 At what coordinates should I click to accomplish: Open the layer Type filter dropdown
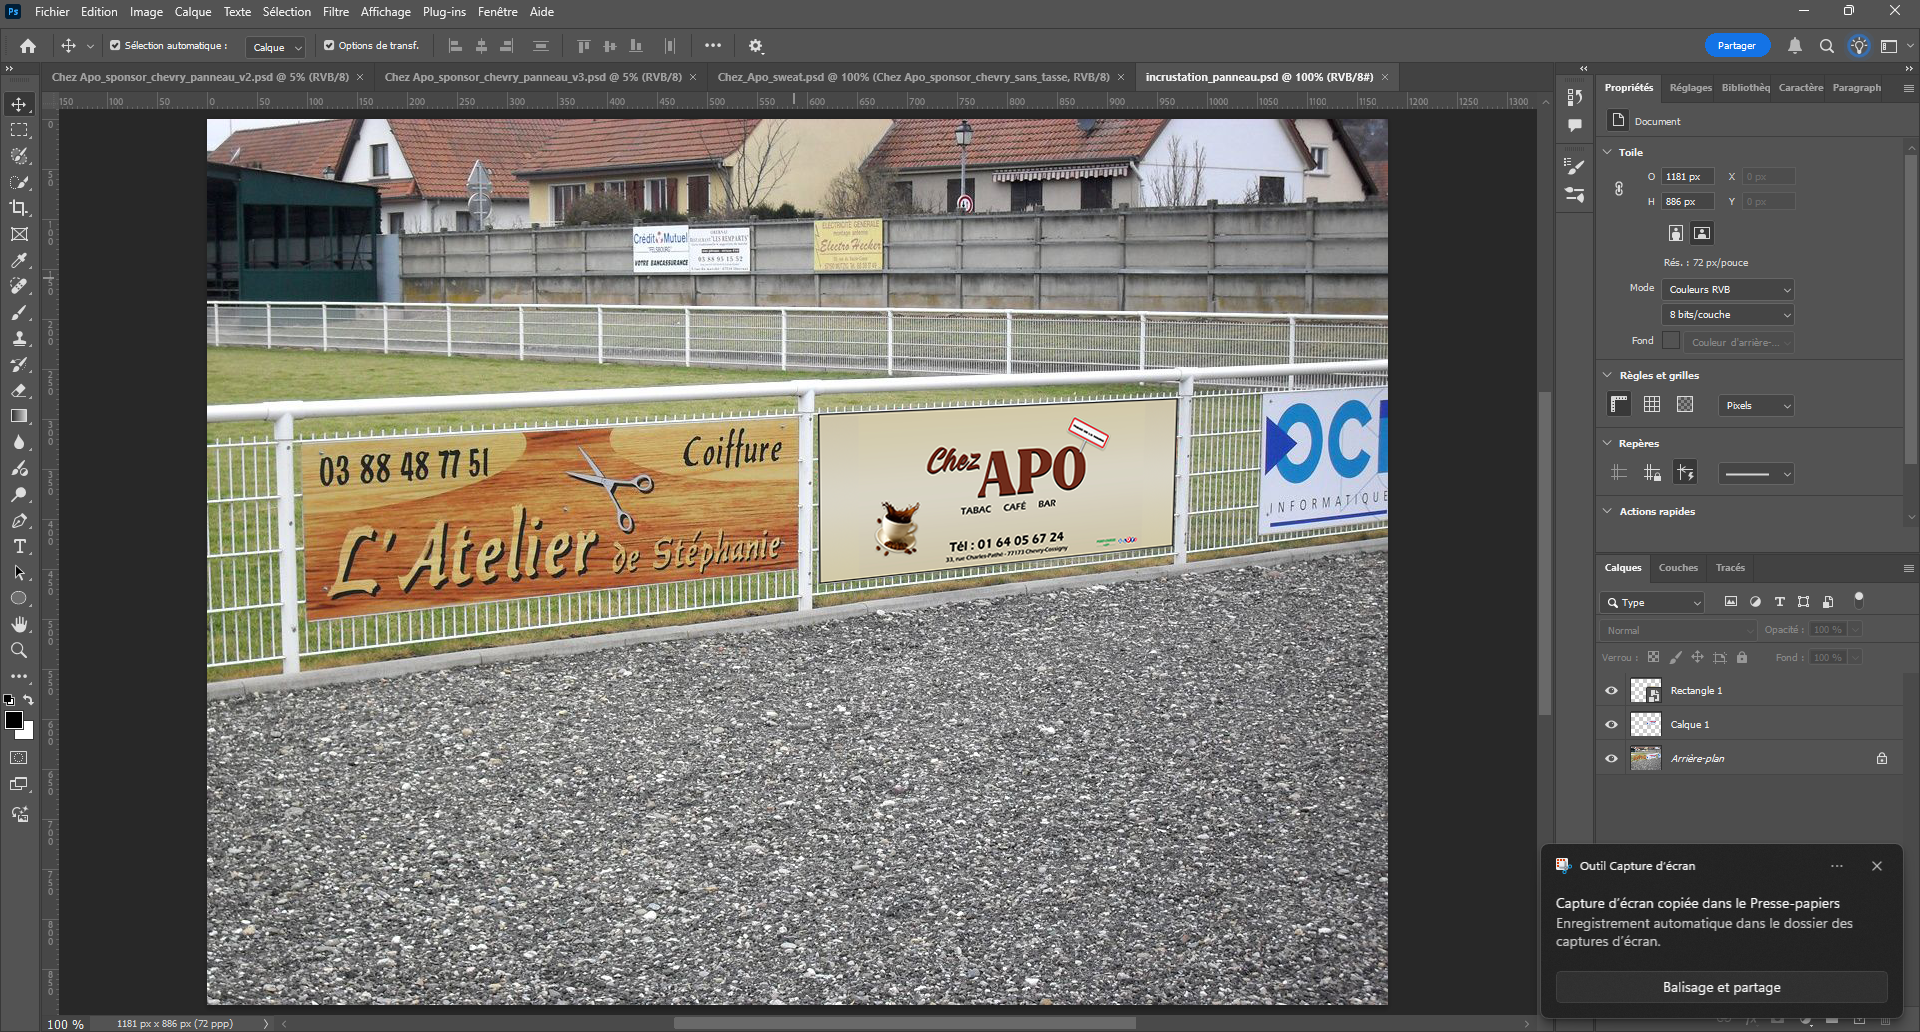[x=1652, y=603]
